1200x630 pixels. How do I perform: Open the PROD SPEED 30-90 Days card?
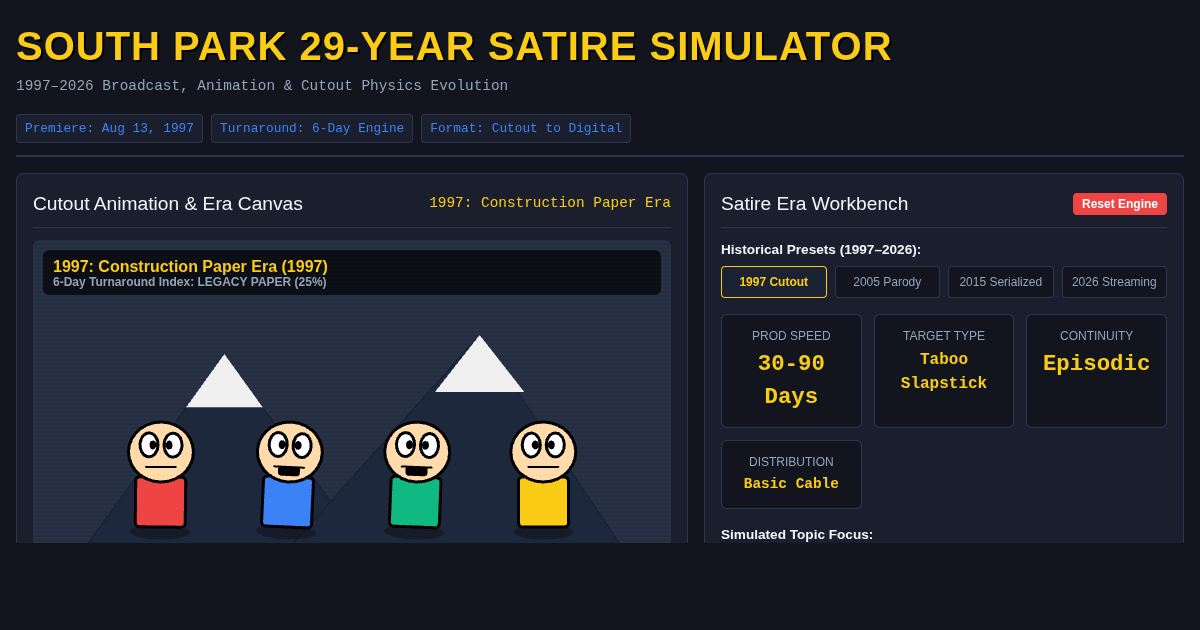click(791, 371)
